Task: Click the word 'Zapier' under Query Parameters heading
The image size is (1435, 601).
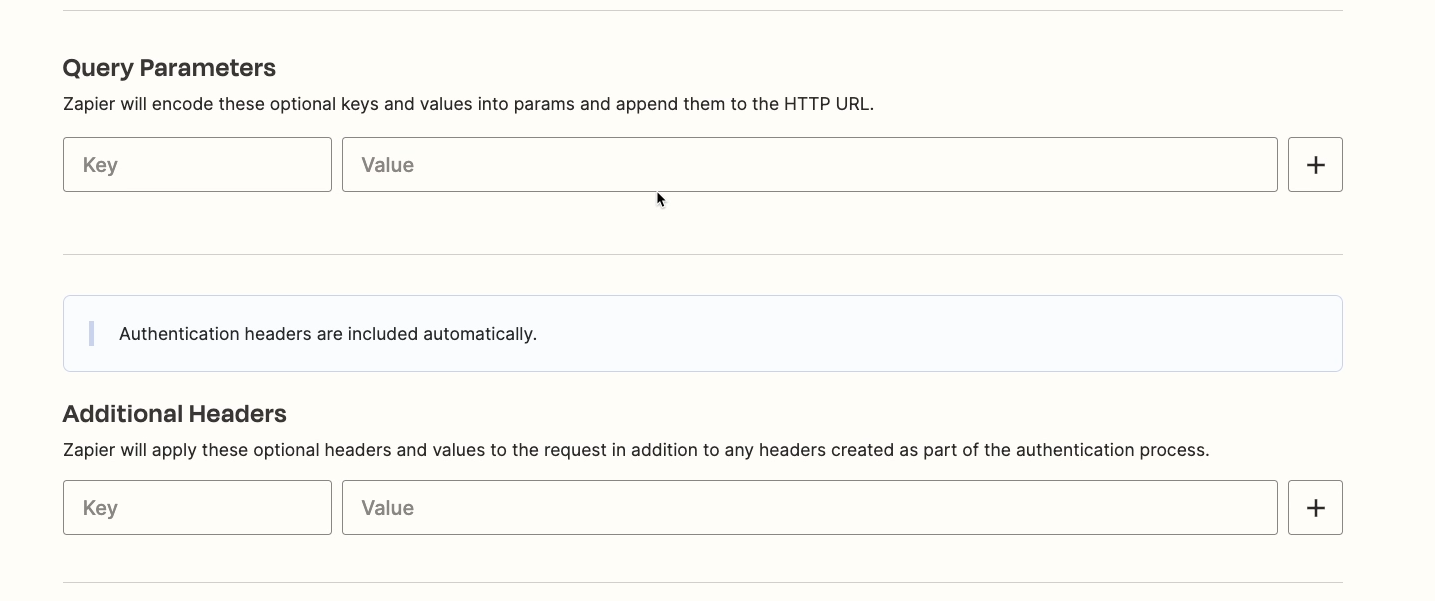Action: [x=89, y=104]
